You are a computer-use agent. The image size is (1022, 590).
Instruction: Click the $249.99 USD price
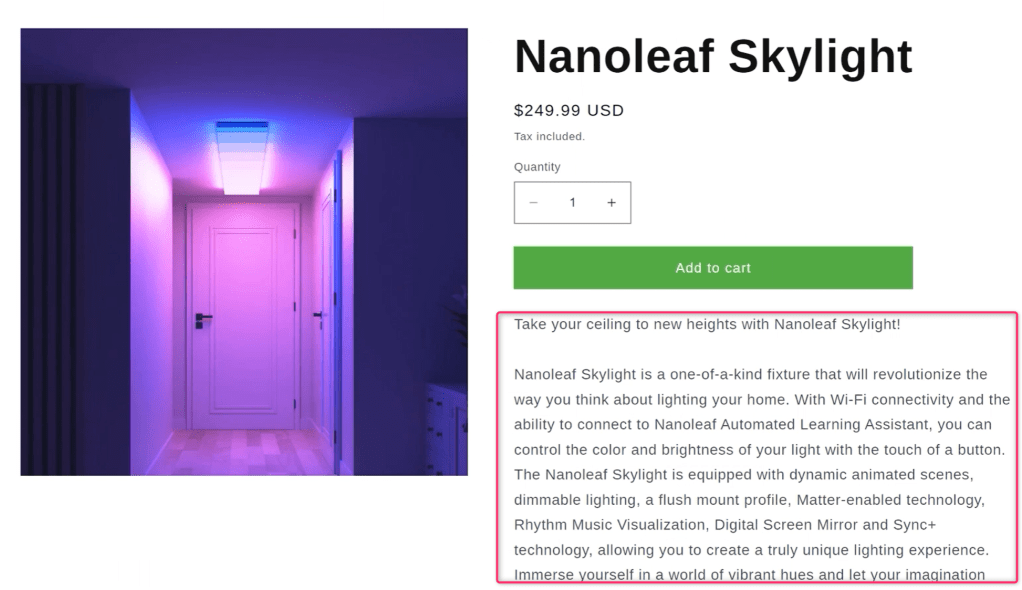[569, 110]
